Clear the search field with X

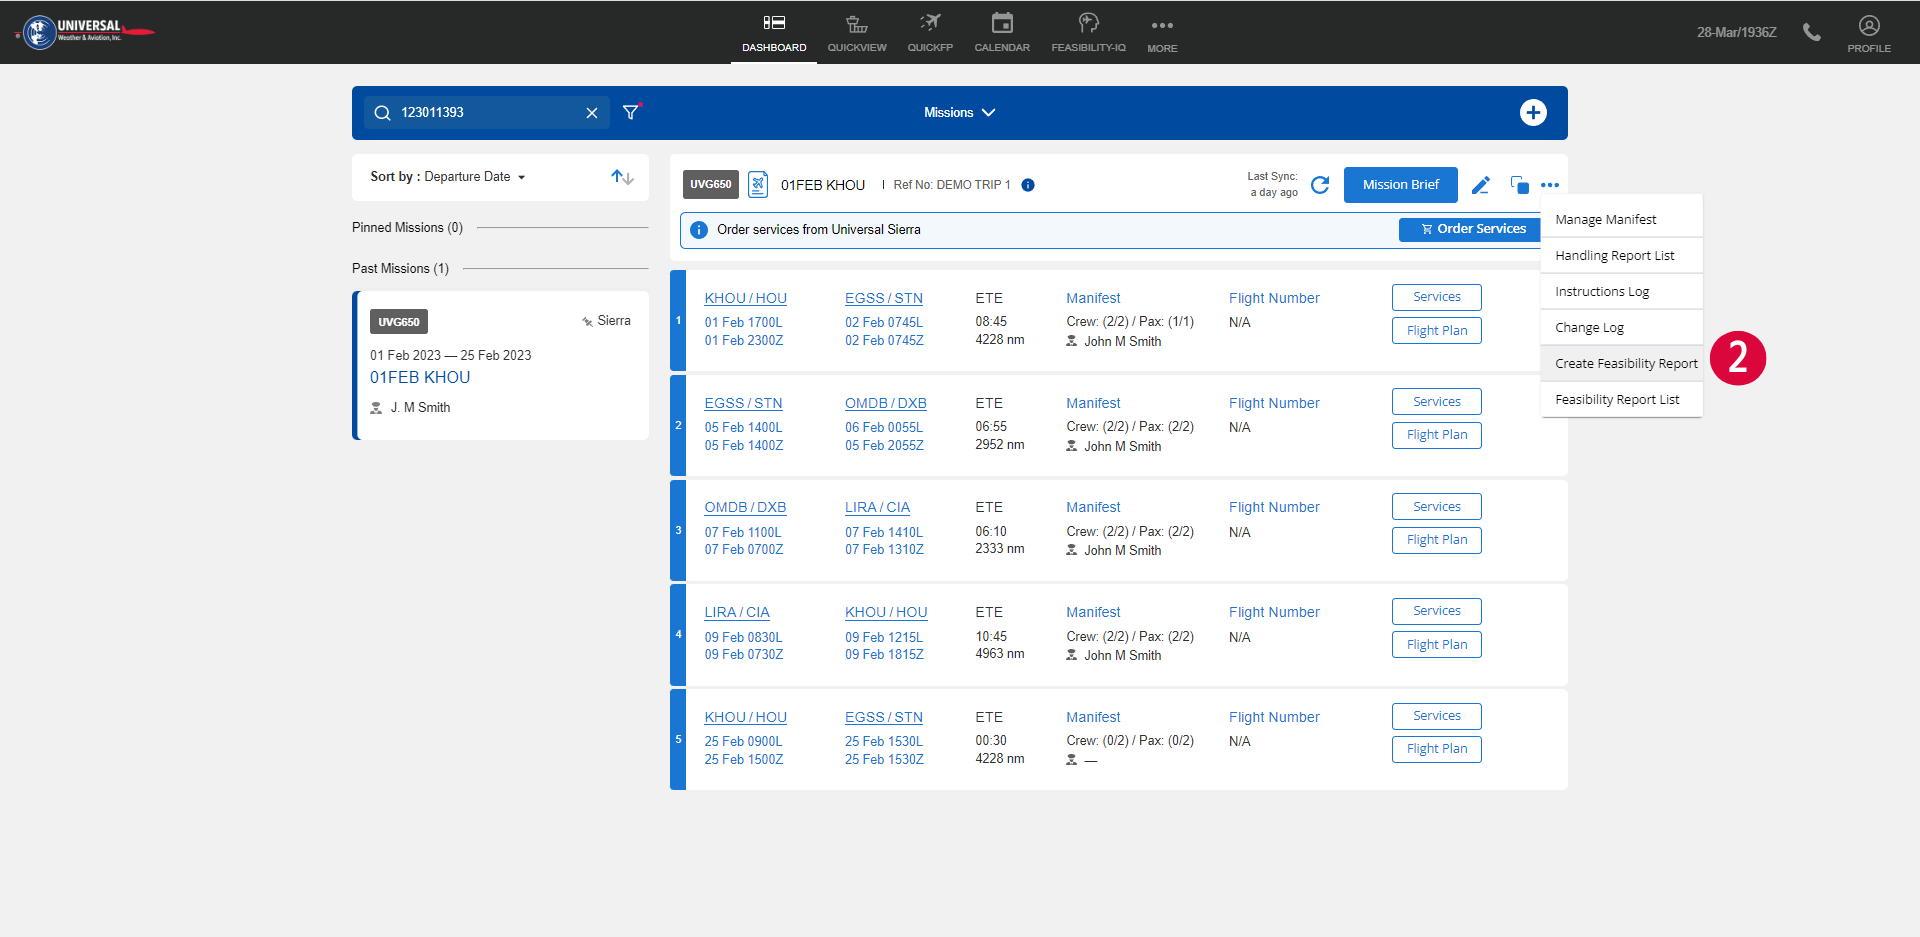592,113
